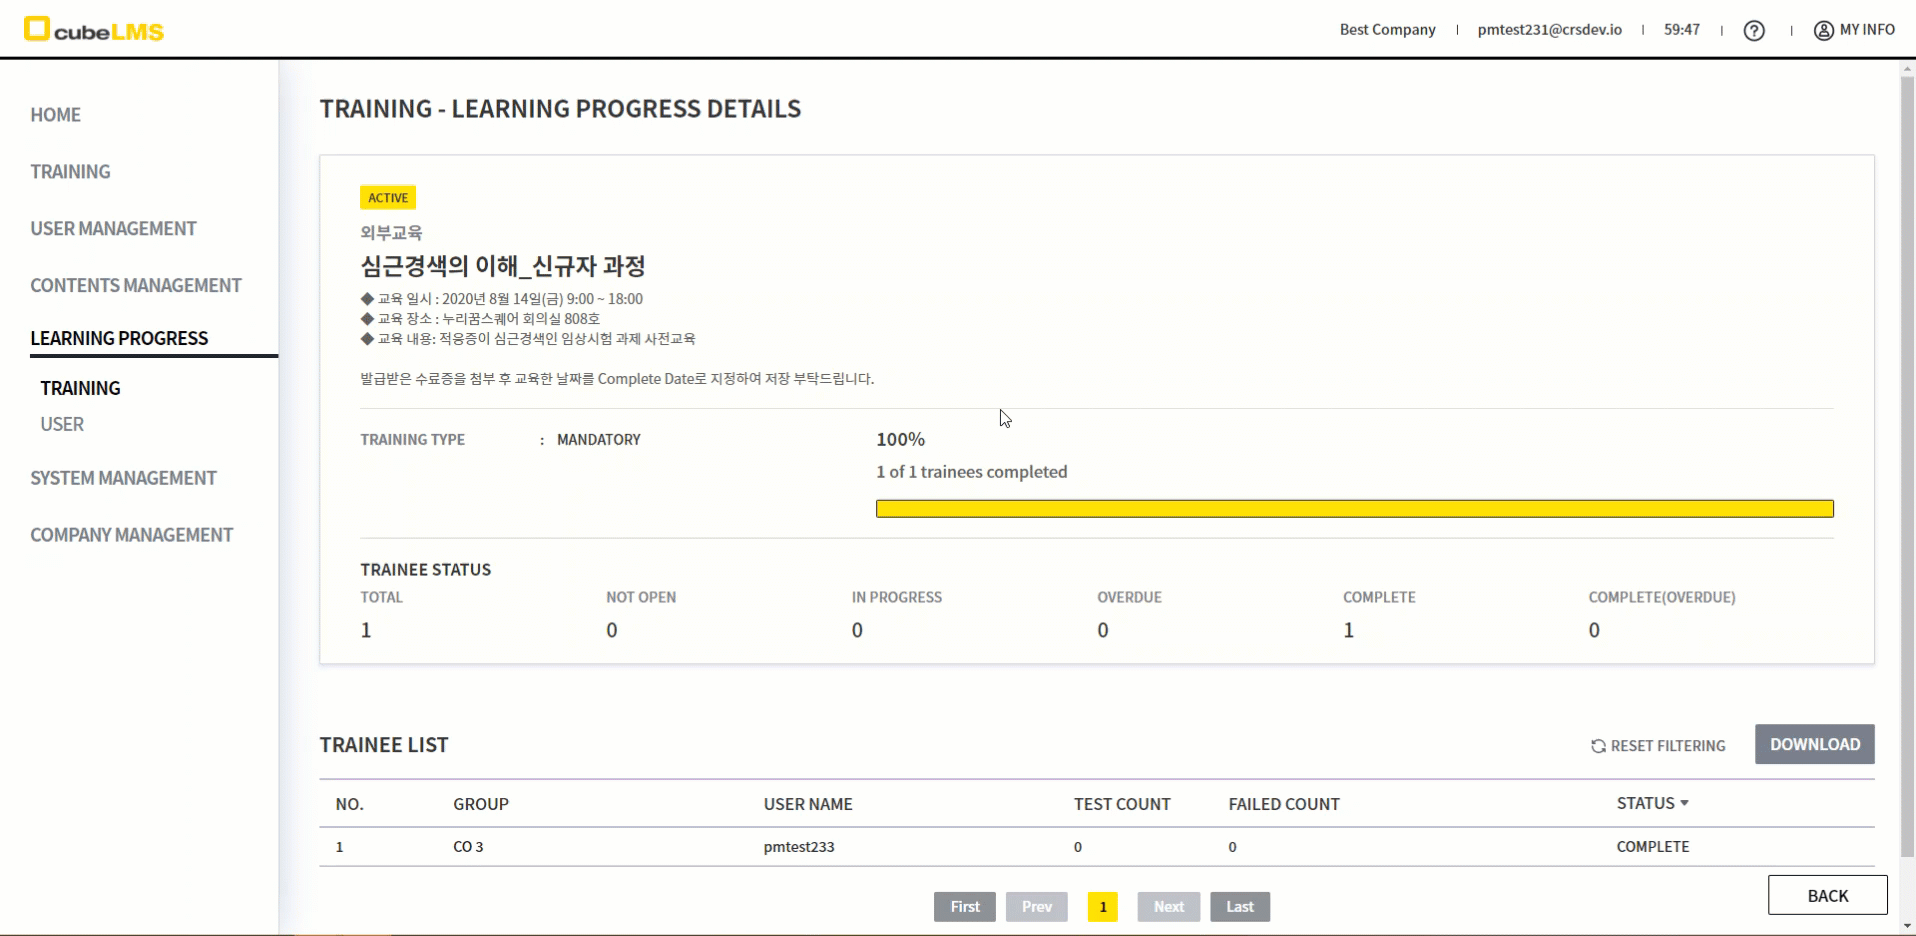Click the MY INFO user icon
The image size is (1916, 936).
point(1824,30)
